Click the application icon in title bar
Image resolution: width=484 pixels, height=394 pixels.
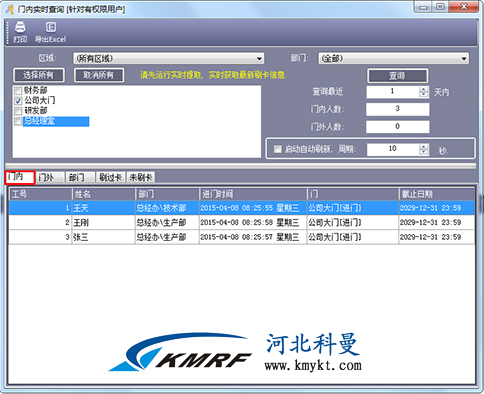tap(10, 9)
